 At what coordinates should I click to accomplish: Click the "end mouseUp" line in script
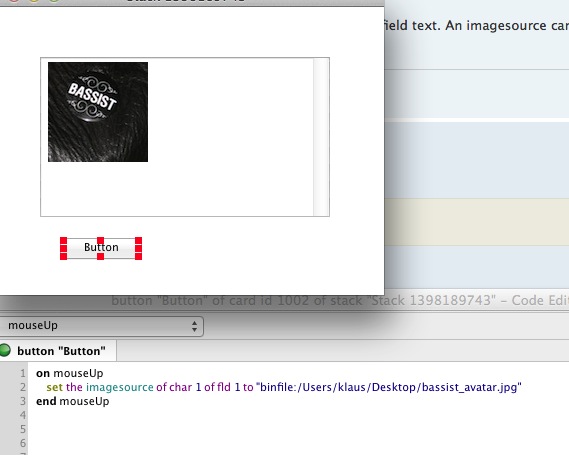pos(73,401)
